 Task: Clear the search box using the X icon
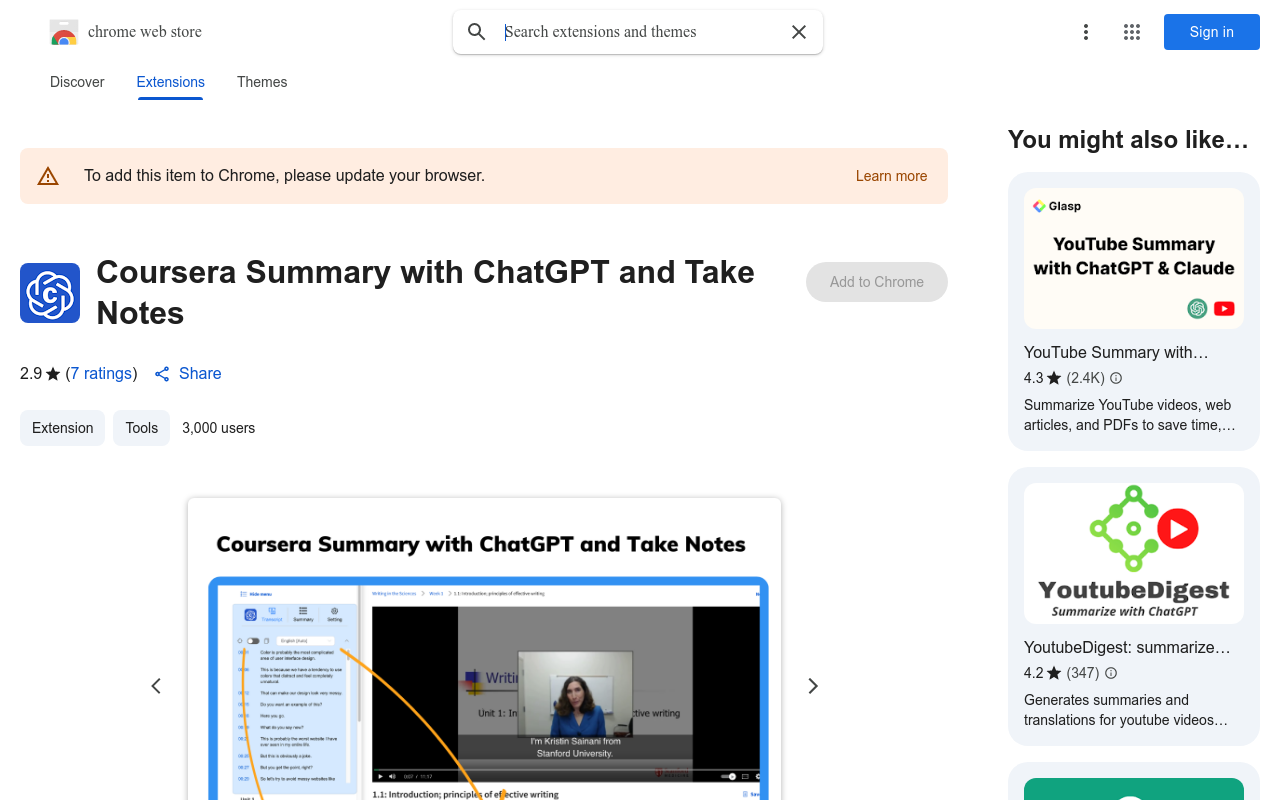(x=798, y=32)
